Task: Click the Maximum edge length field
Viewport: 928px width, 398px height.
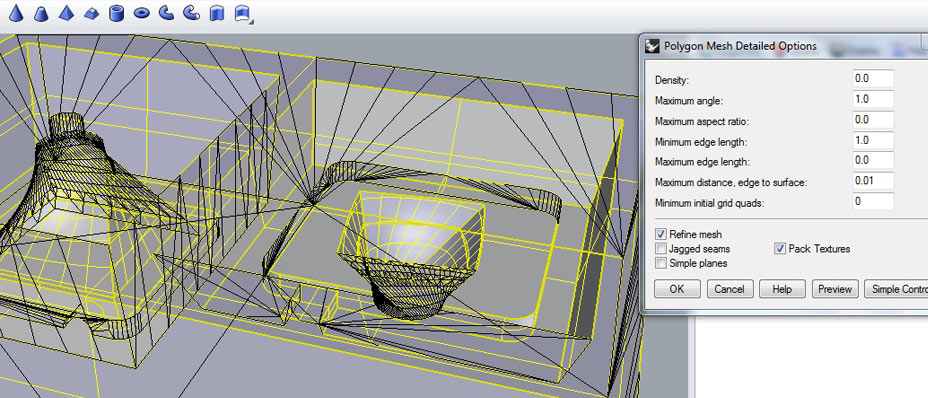Action: (873, 161)
